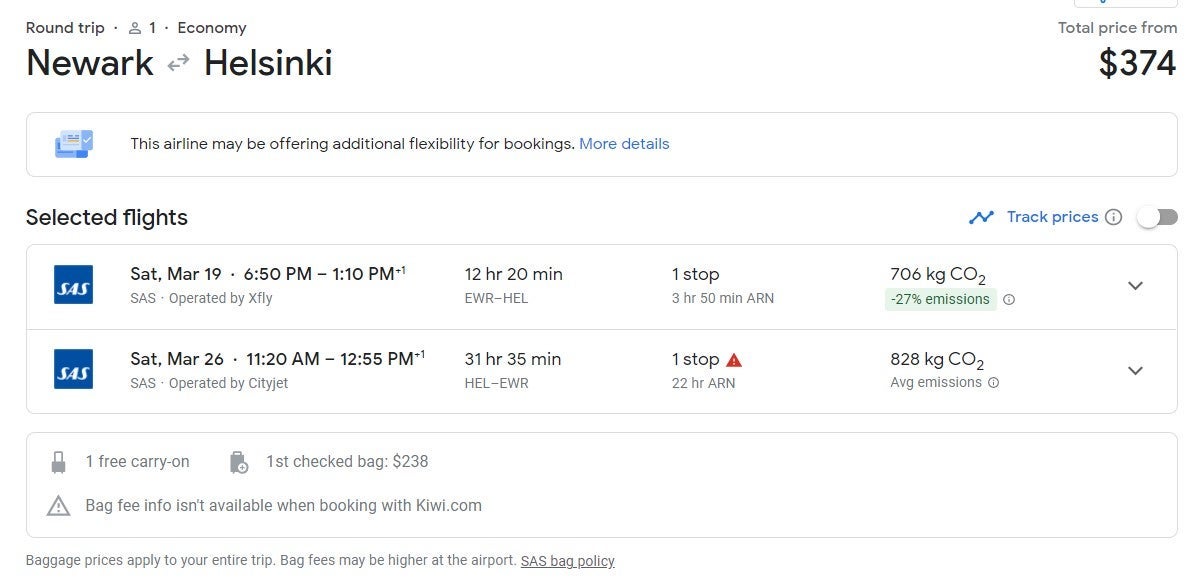Click the Track prices label
Image resolution: width=1200 pixels, height=580 pixels.
pos(1052,217)
